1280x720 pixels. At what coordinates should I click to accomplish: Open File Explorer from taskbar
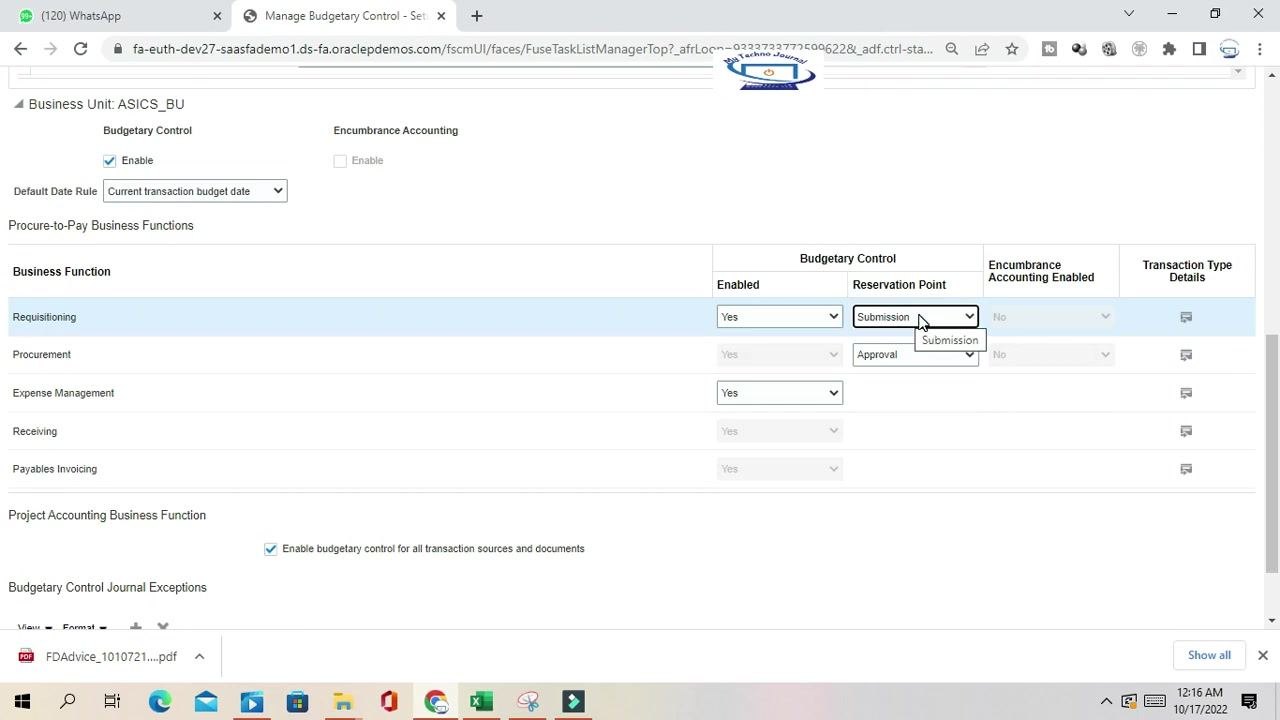[344, 701]
